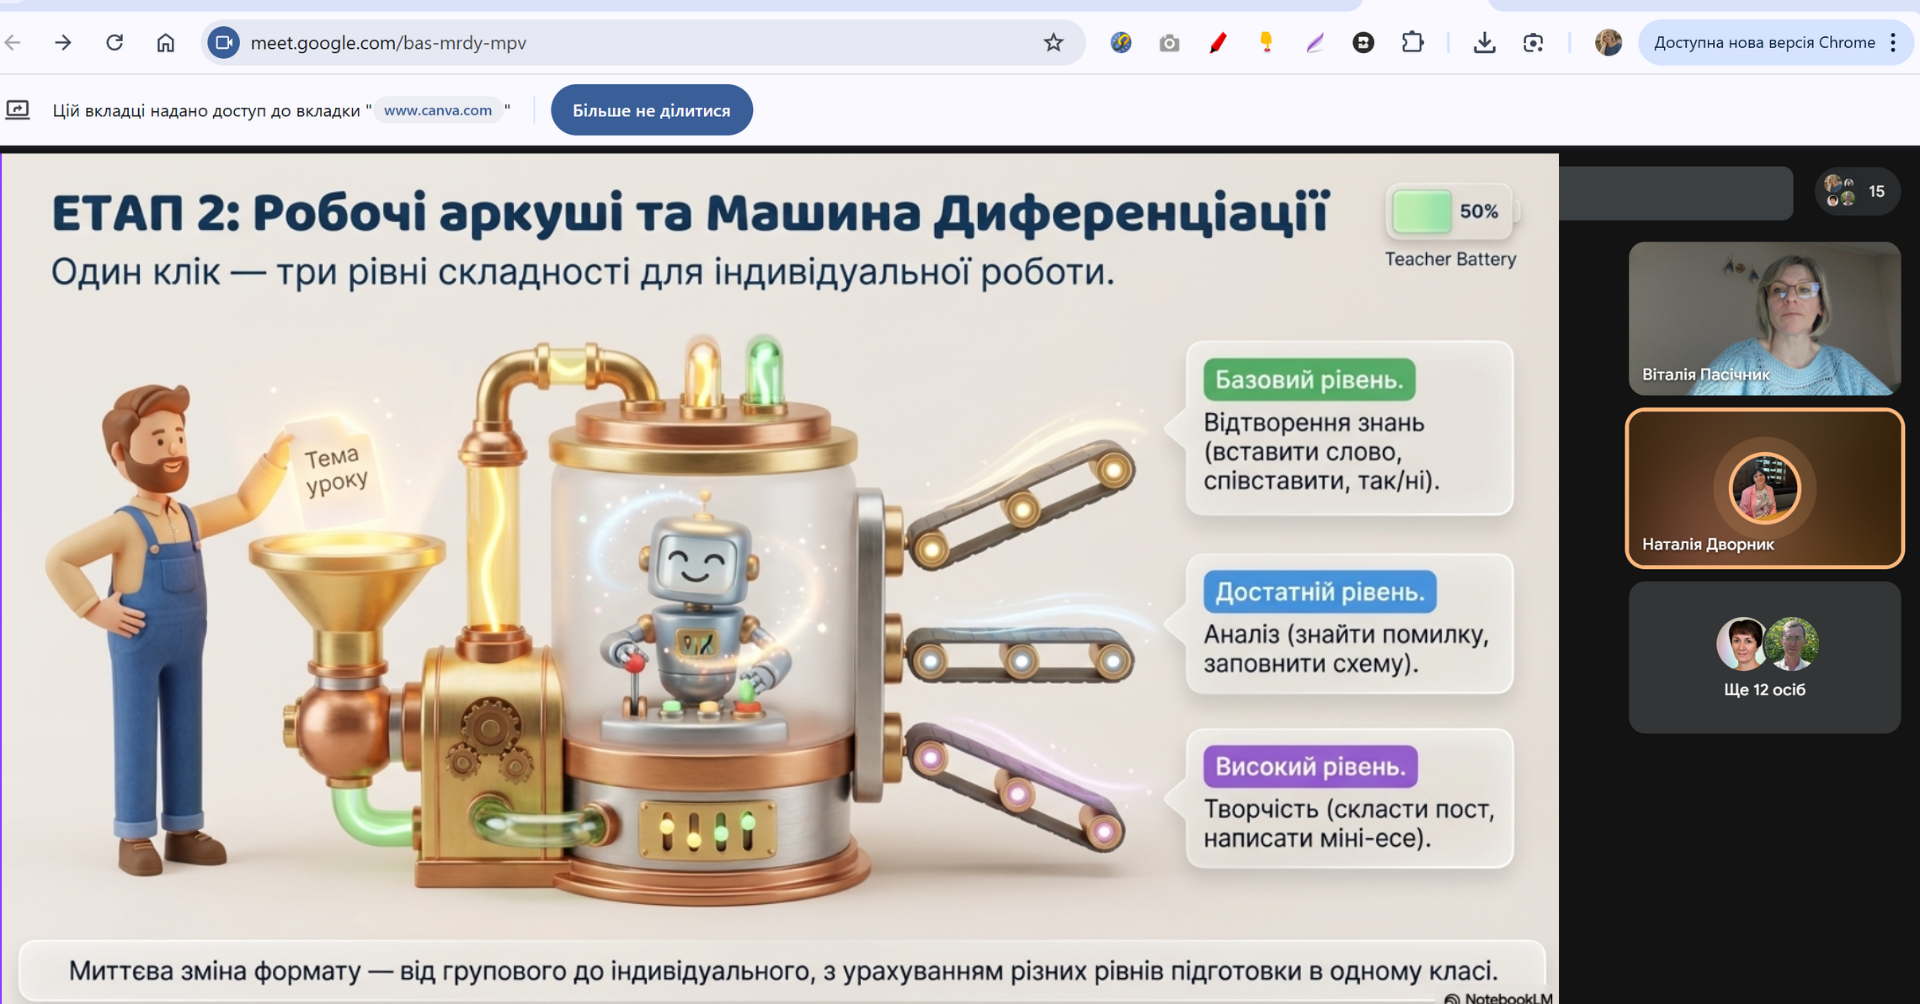
Task: Click the camera extension icon
Action: (x=1169, y=42)
